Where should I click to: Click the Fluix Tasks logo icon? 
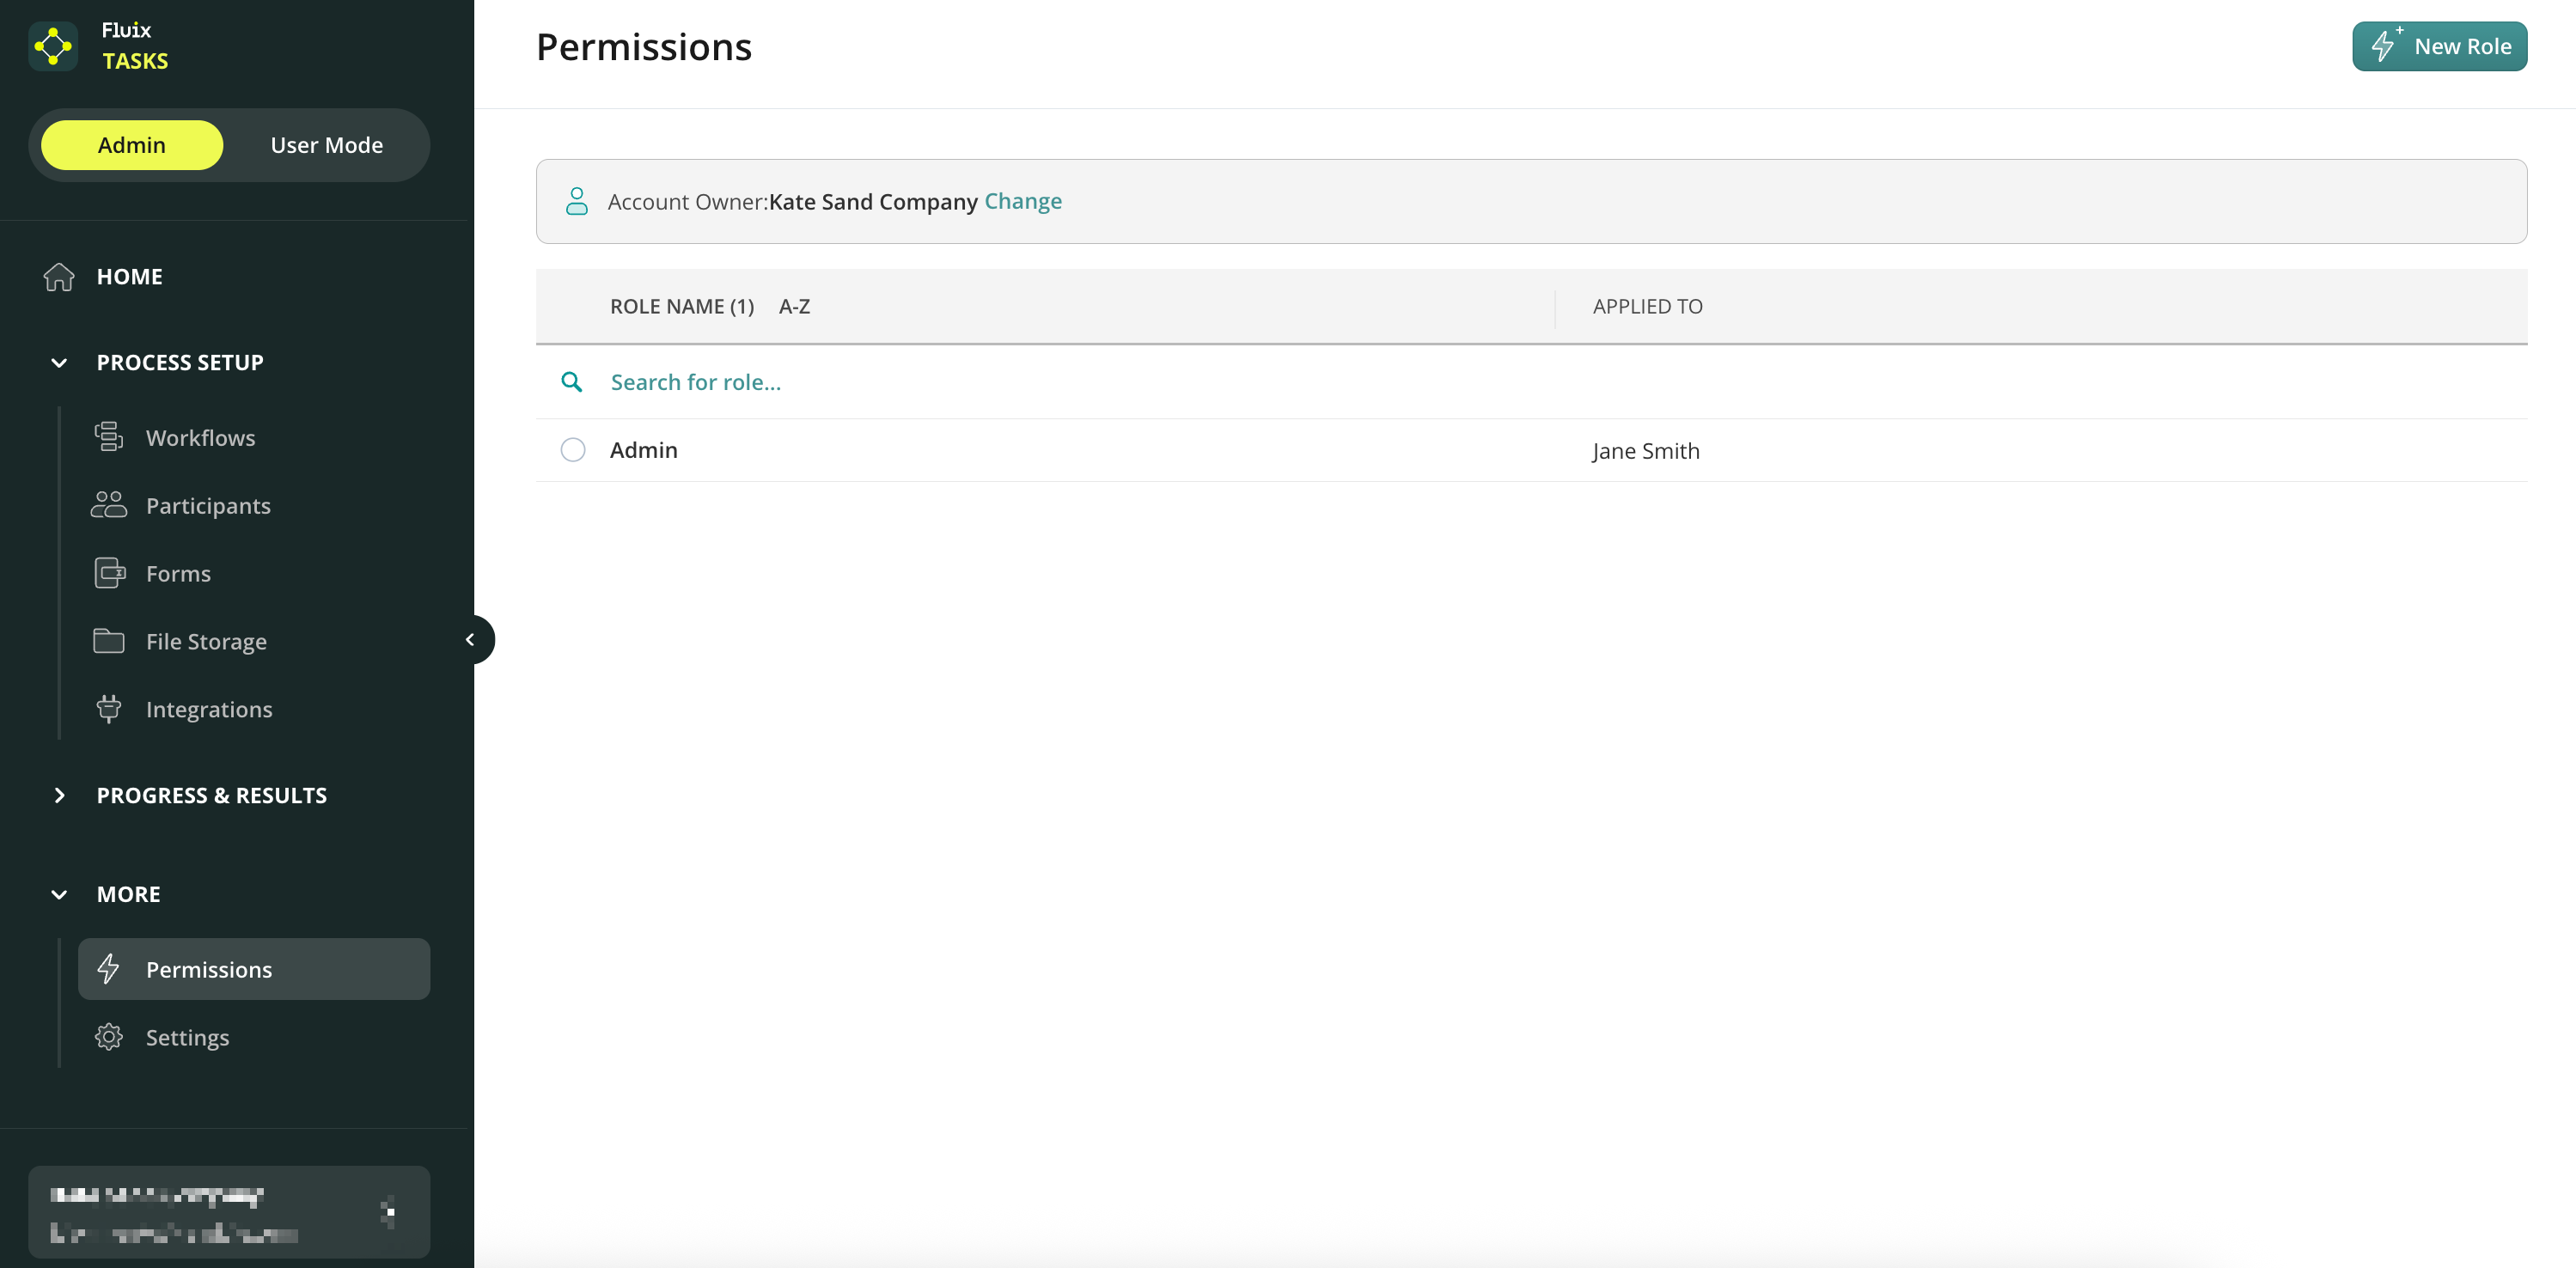coord(53,46)
